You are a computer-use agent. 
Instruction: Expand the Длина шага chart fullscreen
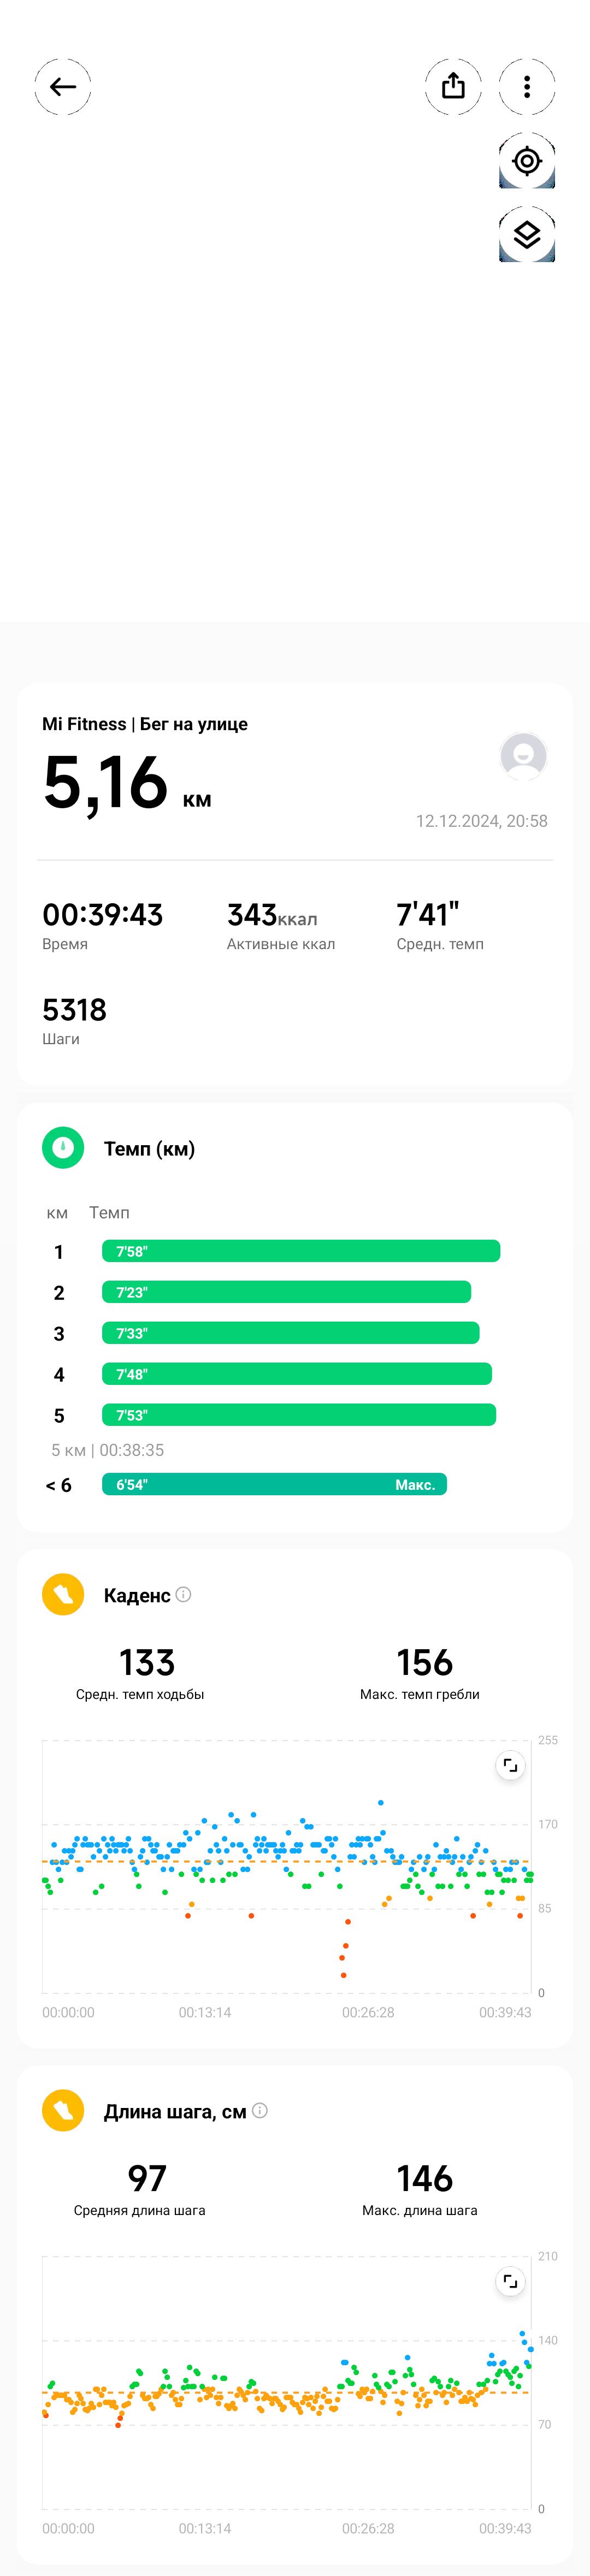[x=510, y=2281]
